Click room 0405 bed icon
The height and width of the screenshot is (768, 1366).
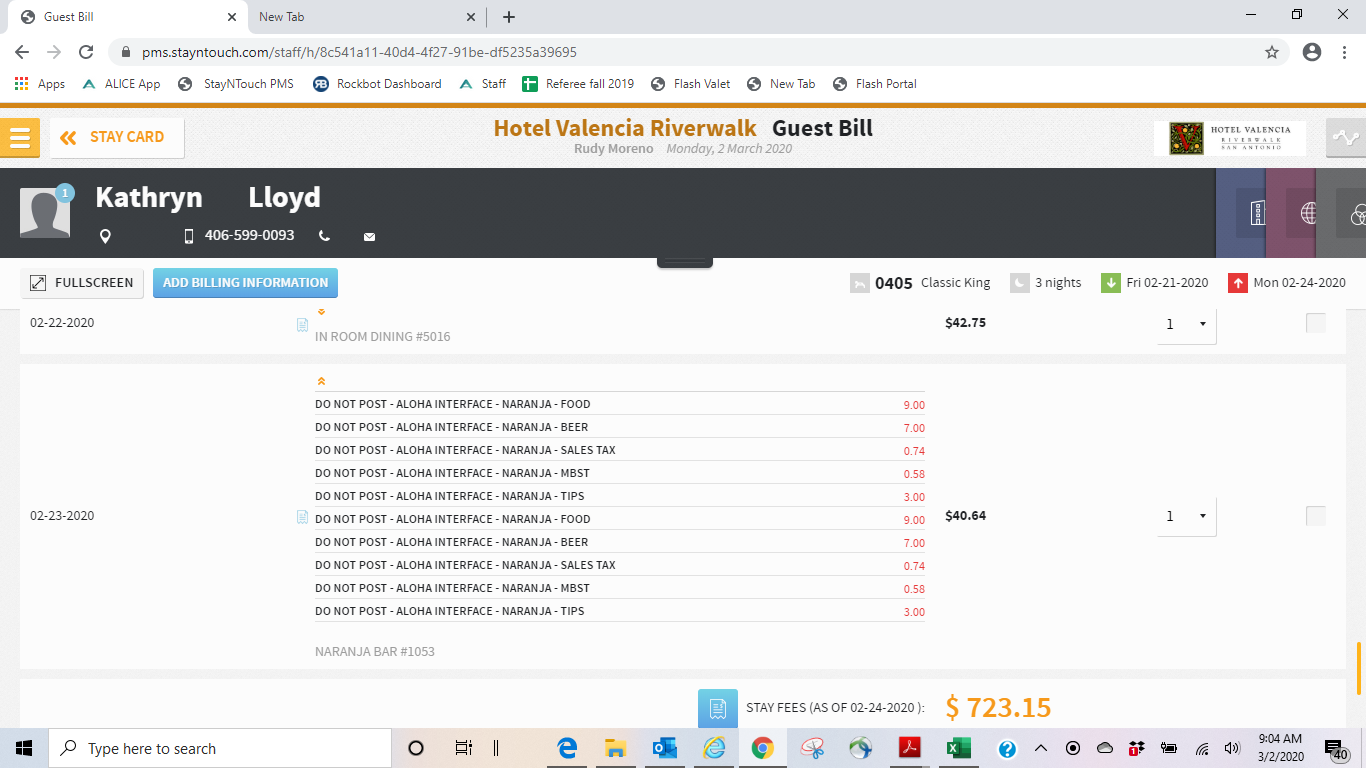point(859,283)
